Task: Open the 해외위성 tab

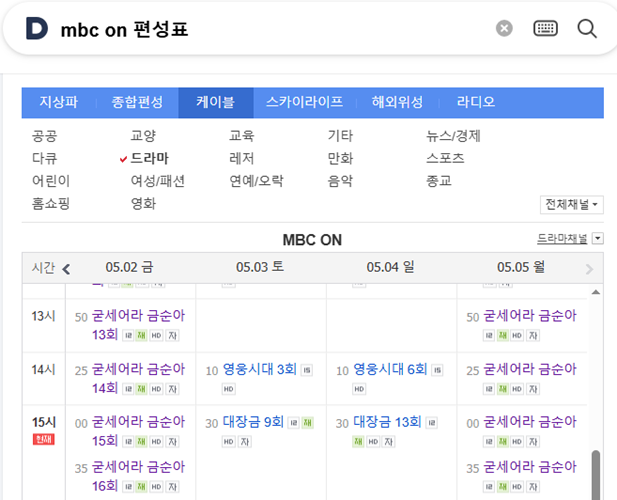Action: tap(397, 102)
